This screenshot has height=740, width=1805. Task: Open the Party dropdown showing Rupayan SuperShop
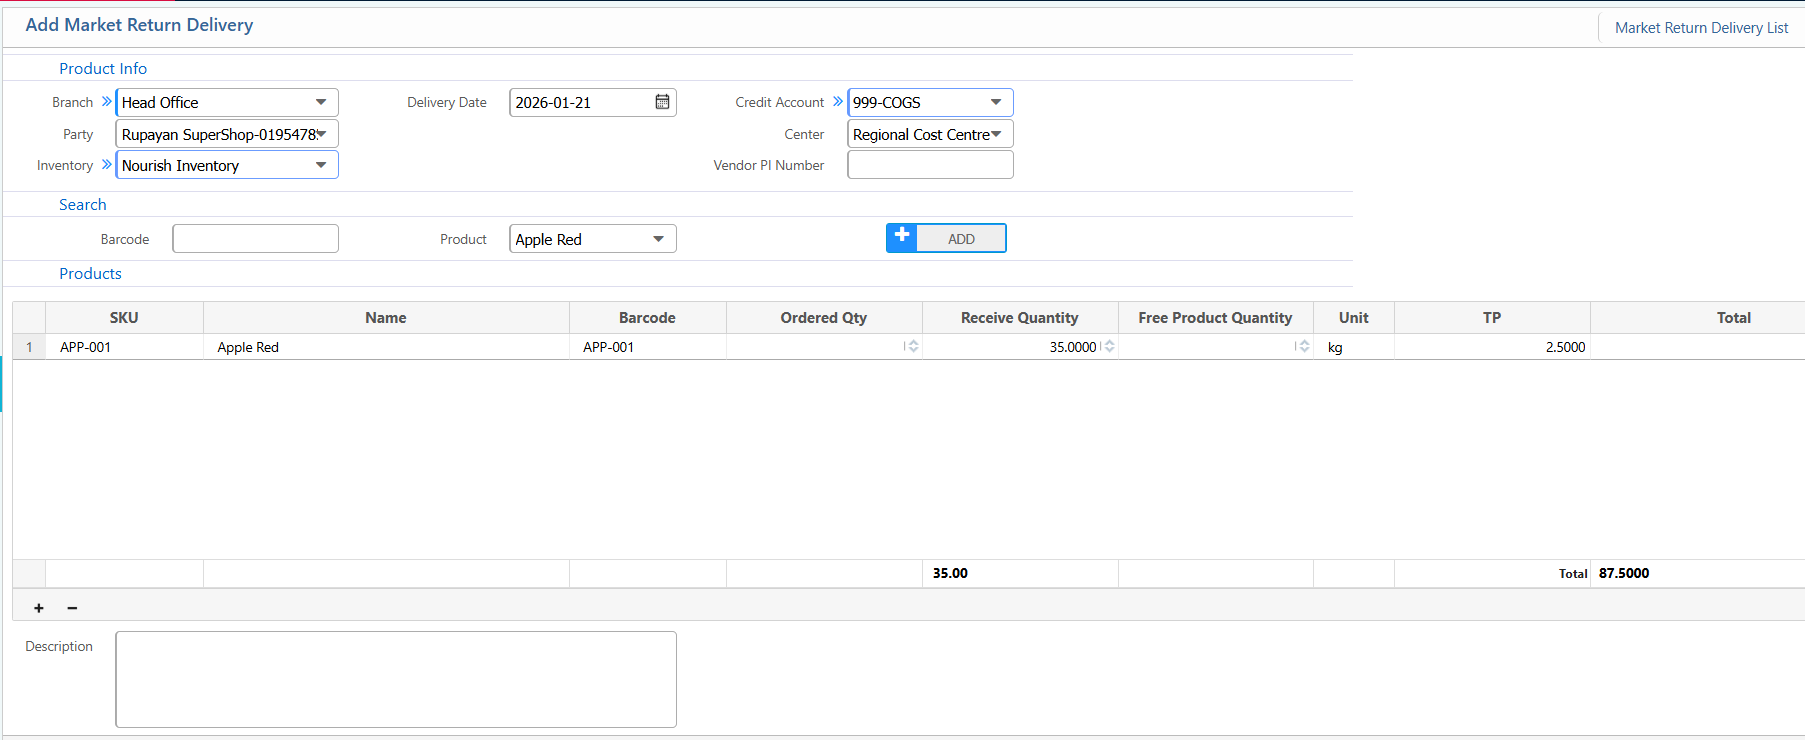[227, 134]
